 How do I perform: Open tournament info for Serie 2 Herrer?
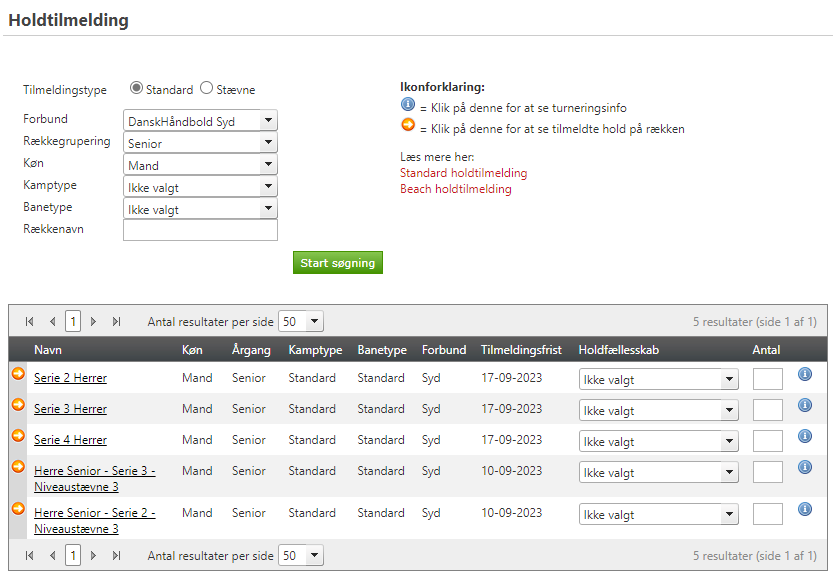click(805, 374)
